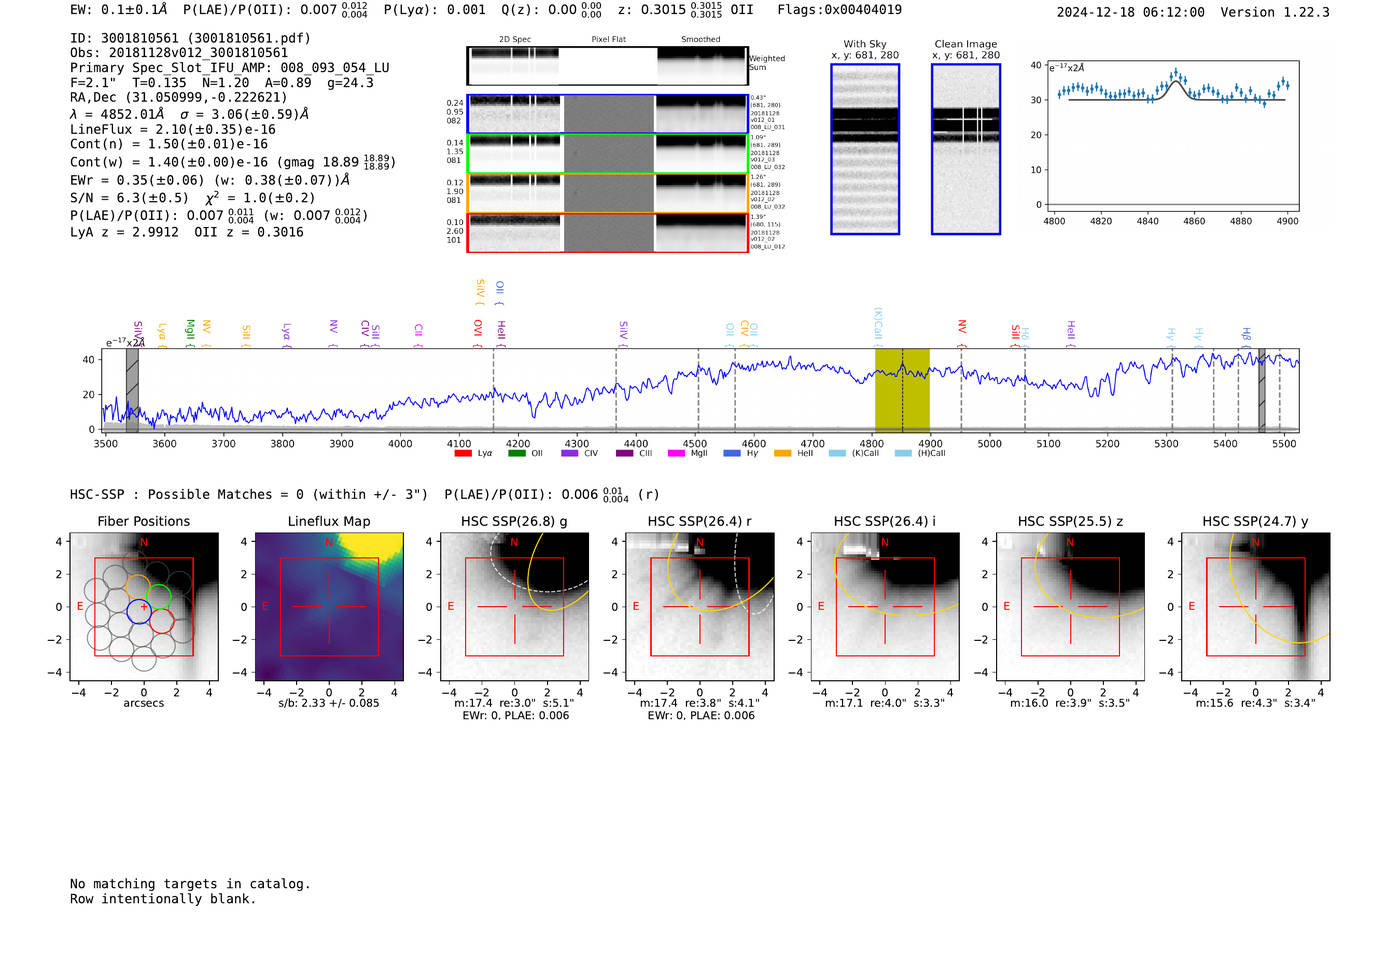This screenshot has height=953, width=1400.
Task: Click the "With Sky" cutout image
Action: [865, 149]
